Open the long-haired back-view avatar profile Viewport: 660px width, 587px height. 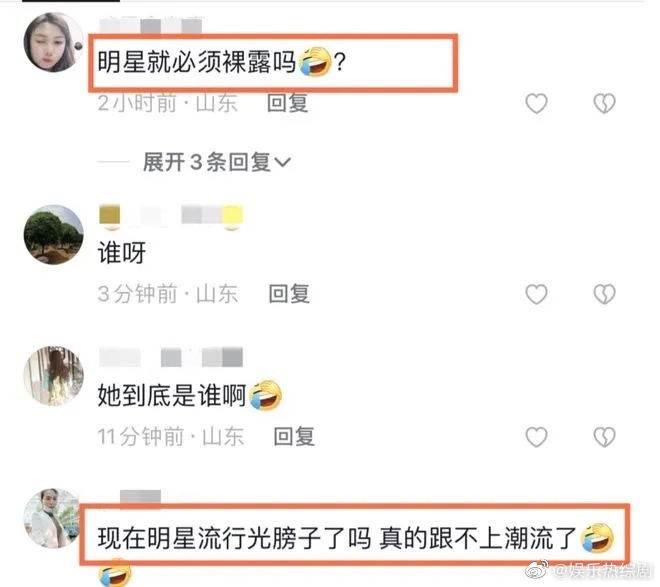tap(53, 376)
